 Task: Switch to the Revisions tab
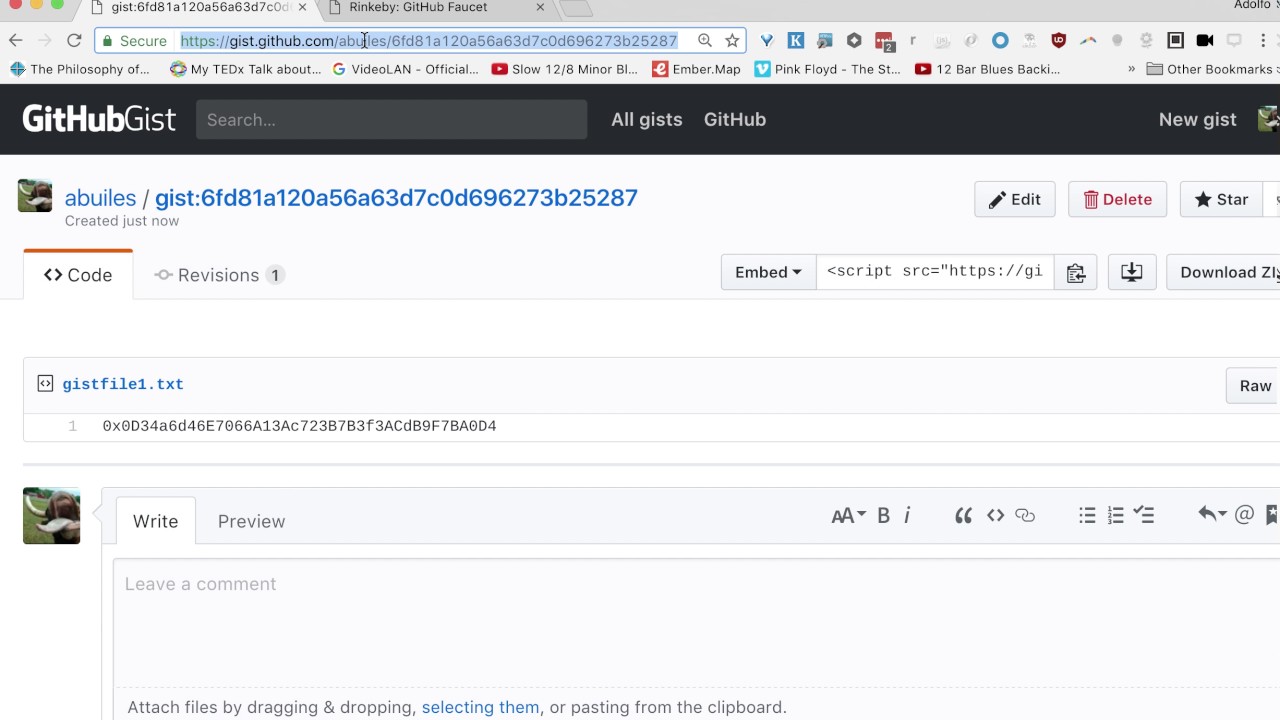coord(219,275)
